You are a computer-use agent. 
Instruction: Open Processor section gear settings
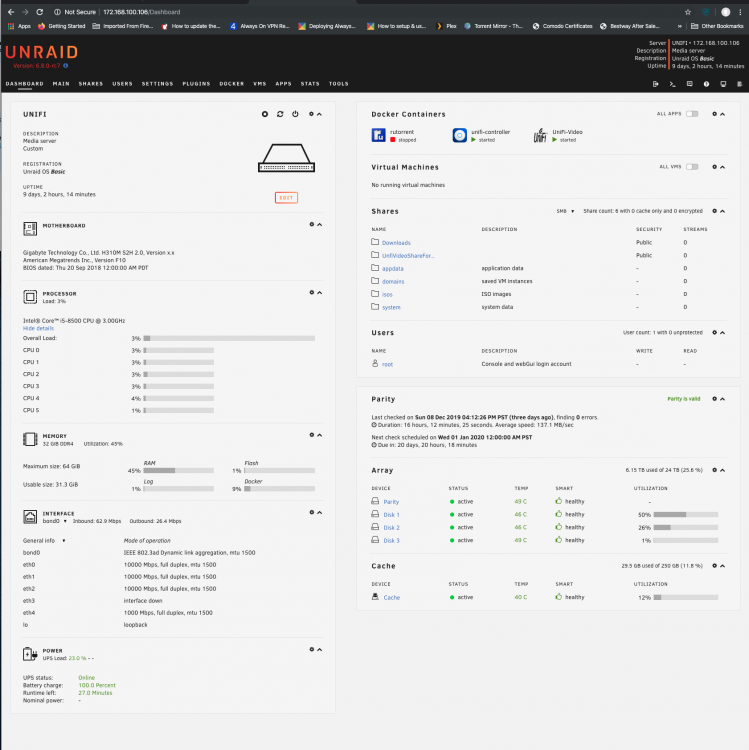(x=312, y=292)
